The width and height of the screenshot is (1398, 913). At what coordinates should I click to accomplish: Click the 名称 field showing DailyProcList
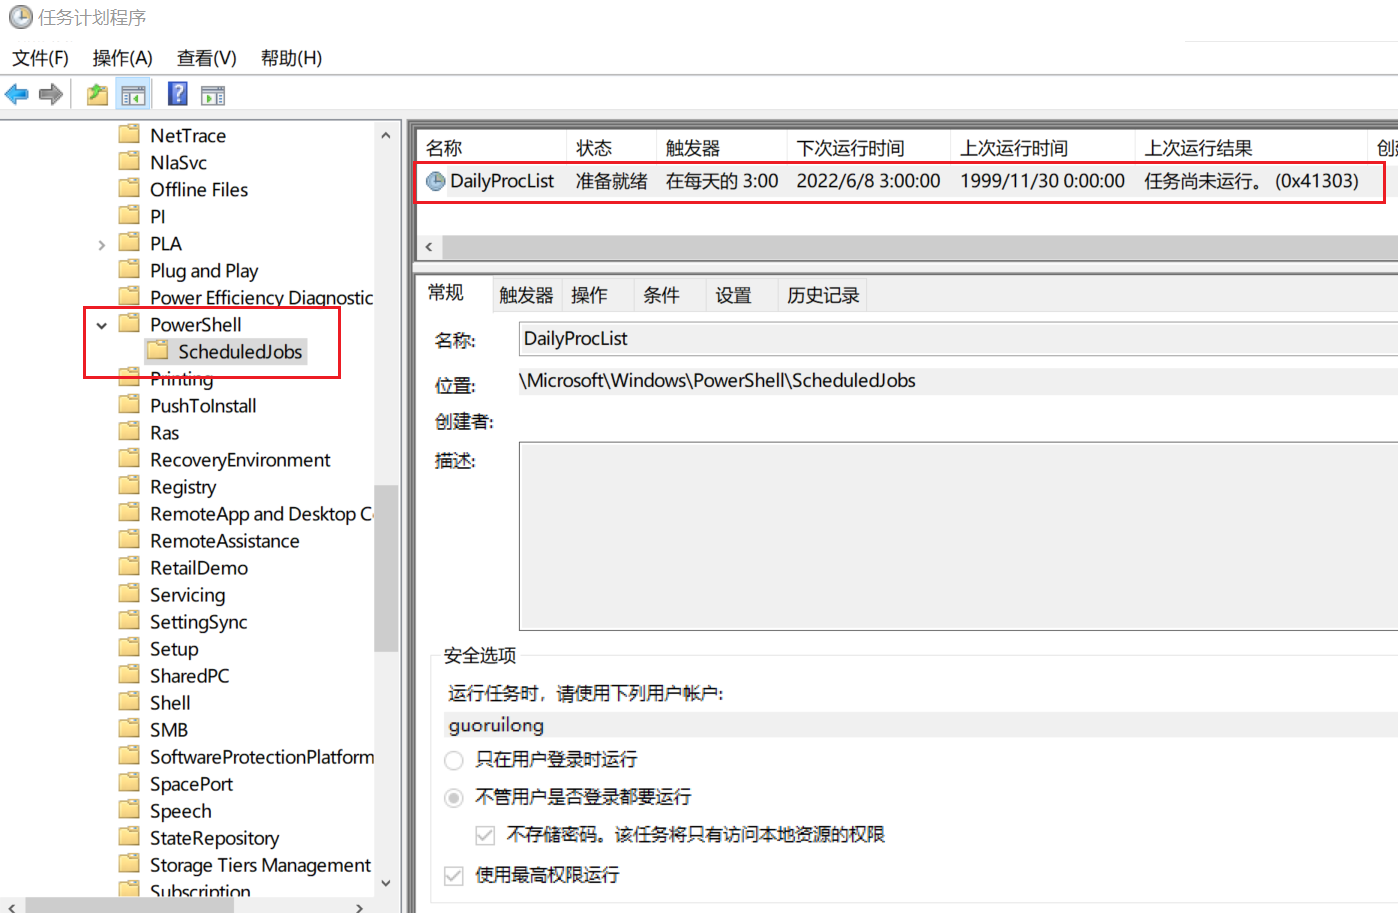pos(958,339)
